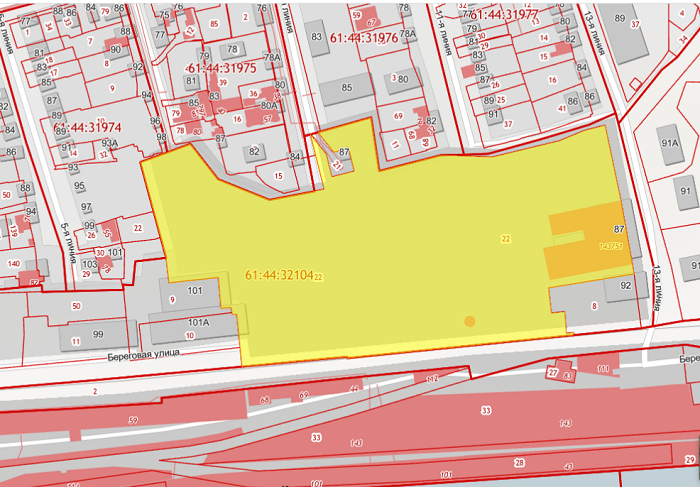The width and height of the screenshot is (700, 487).
Task: Select building 99 near Береговая улица
Action: click(98, 335)
